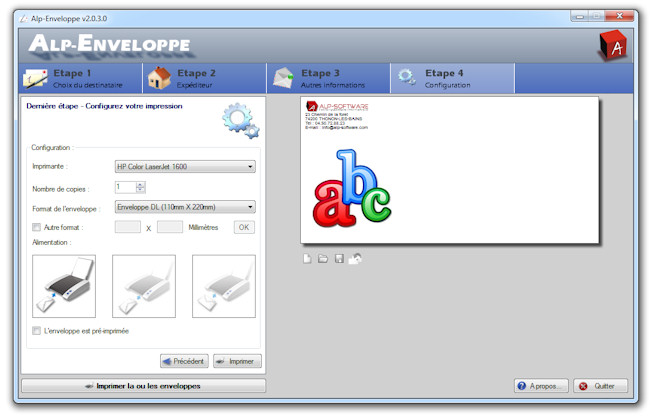
Task: Expand the Format de l'enveloppe dropdown
Action: click(x=185, y=207)
